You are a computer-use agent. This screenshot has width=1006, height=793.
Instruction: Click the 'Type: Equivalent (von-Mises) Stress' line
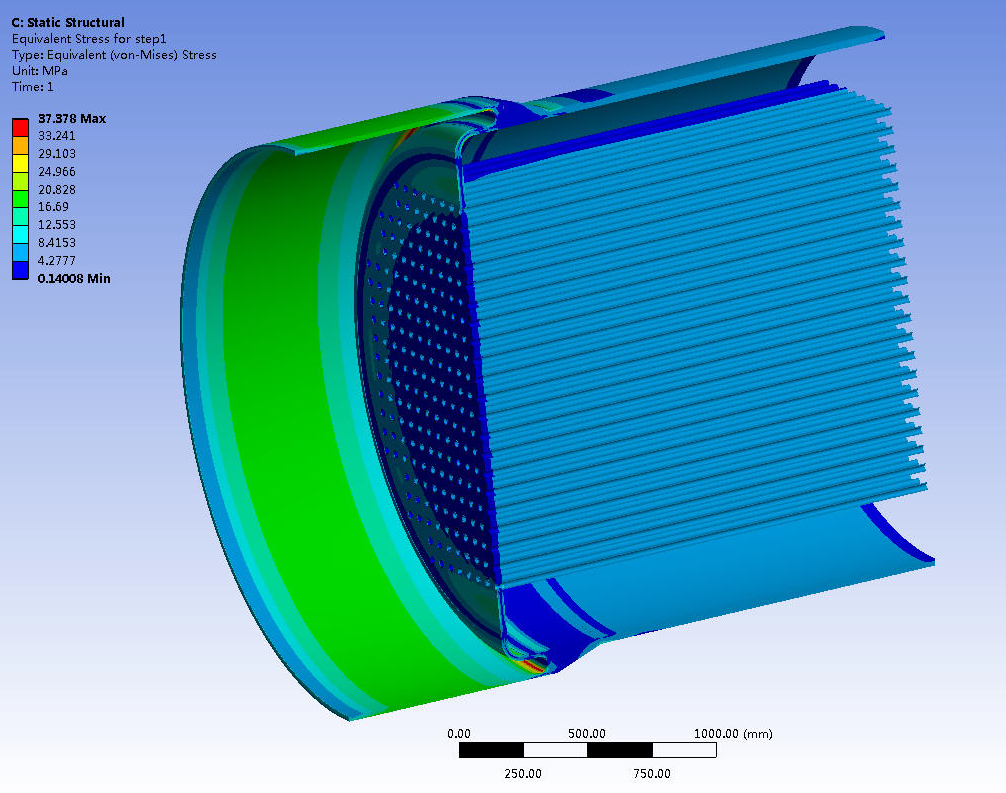pos(113,55)
